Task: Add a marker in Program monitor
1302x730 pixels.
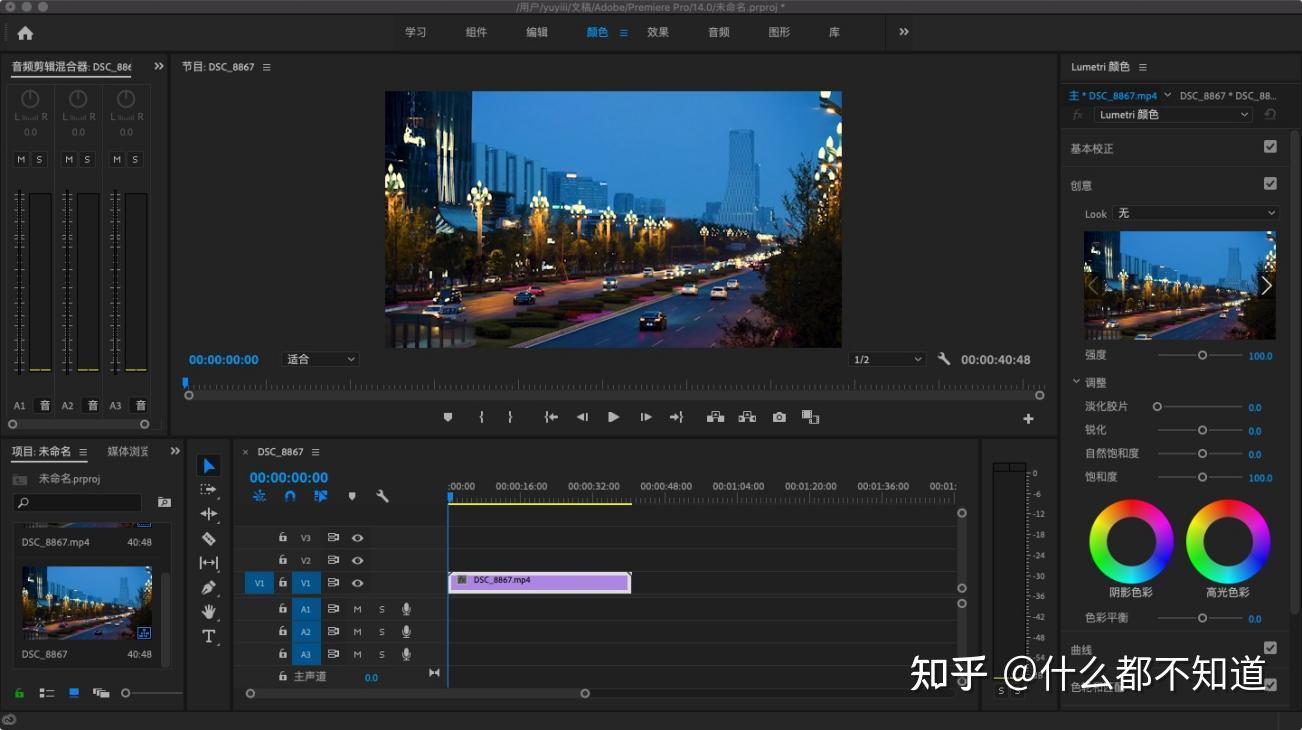Action: tap(448, 417)
